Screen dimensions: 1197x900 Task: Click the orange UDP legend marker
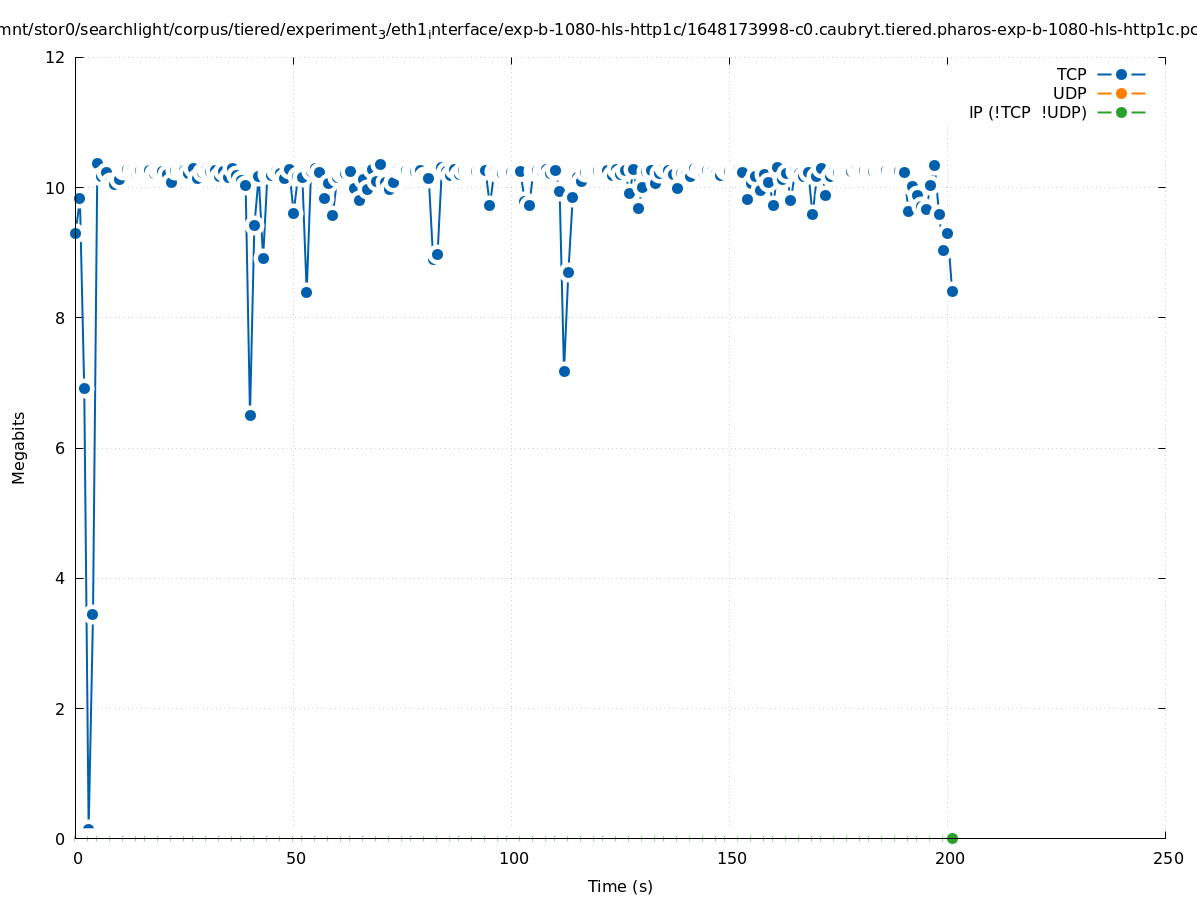point(1121,94)
